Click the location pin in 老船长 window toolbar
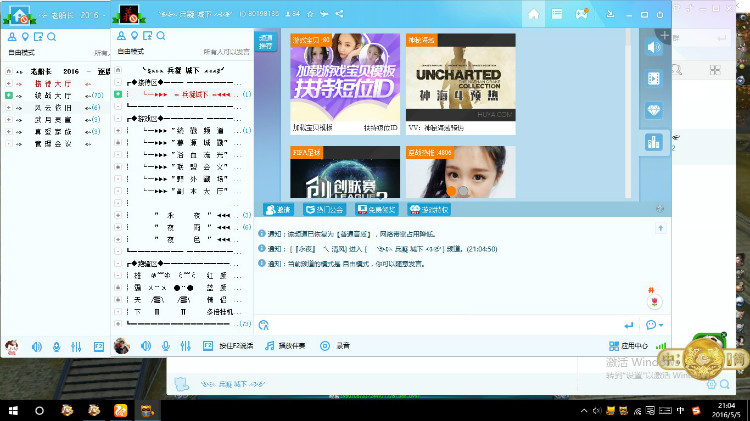The image size is (750, 421). [x=25, y=37]
